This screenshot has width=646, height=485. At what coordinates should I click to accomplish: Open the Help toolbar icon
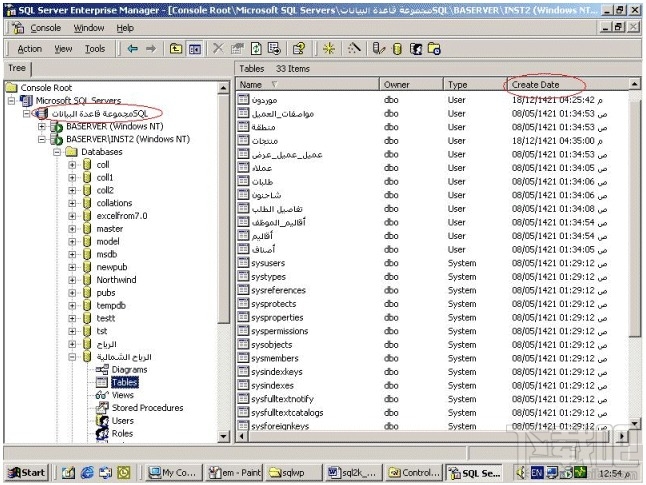299,49
